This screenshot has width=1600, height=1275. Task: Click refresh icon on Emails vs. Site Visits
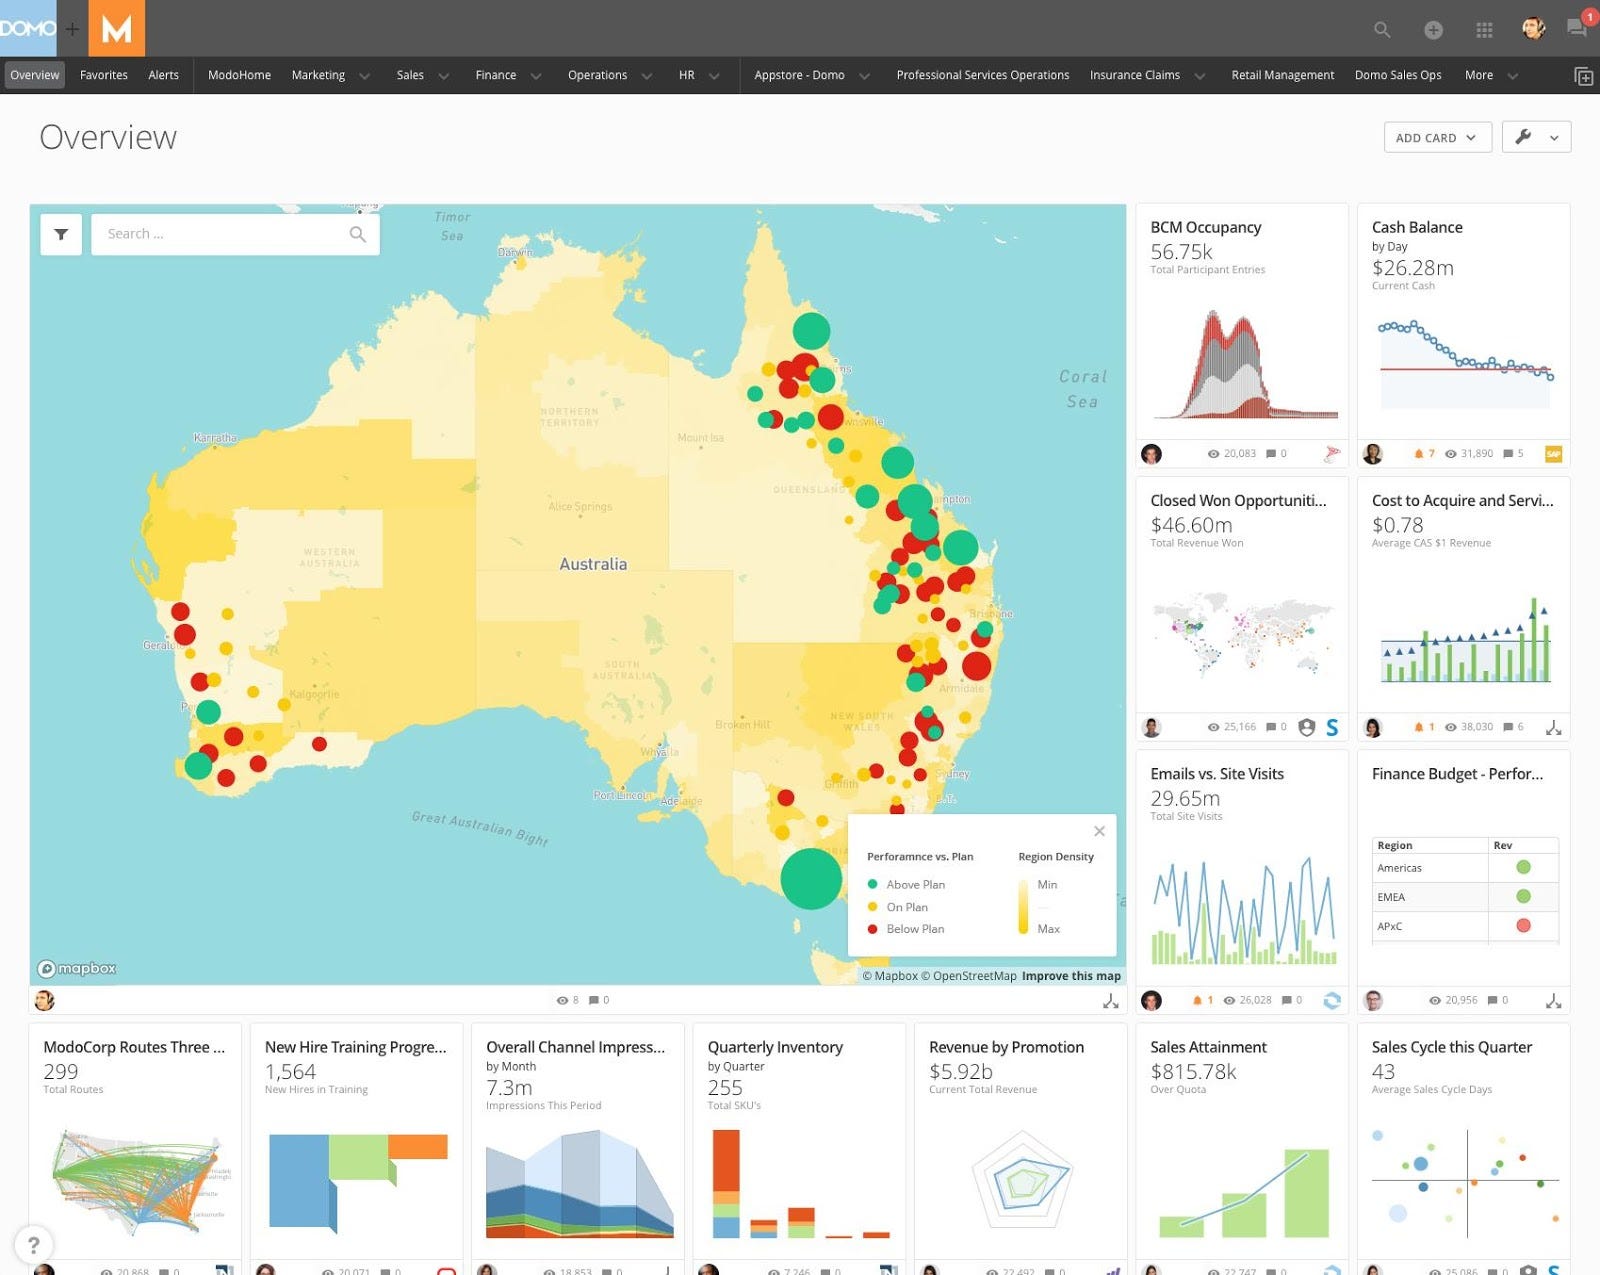coord(1332,1000)
